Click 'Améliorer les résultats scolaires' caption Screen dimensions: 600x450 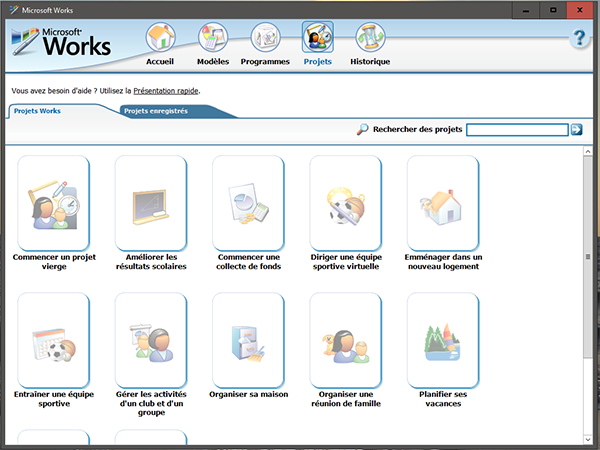point(151,262)
